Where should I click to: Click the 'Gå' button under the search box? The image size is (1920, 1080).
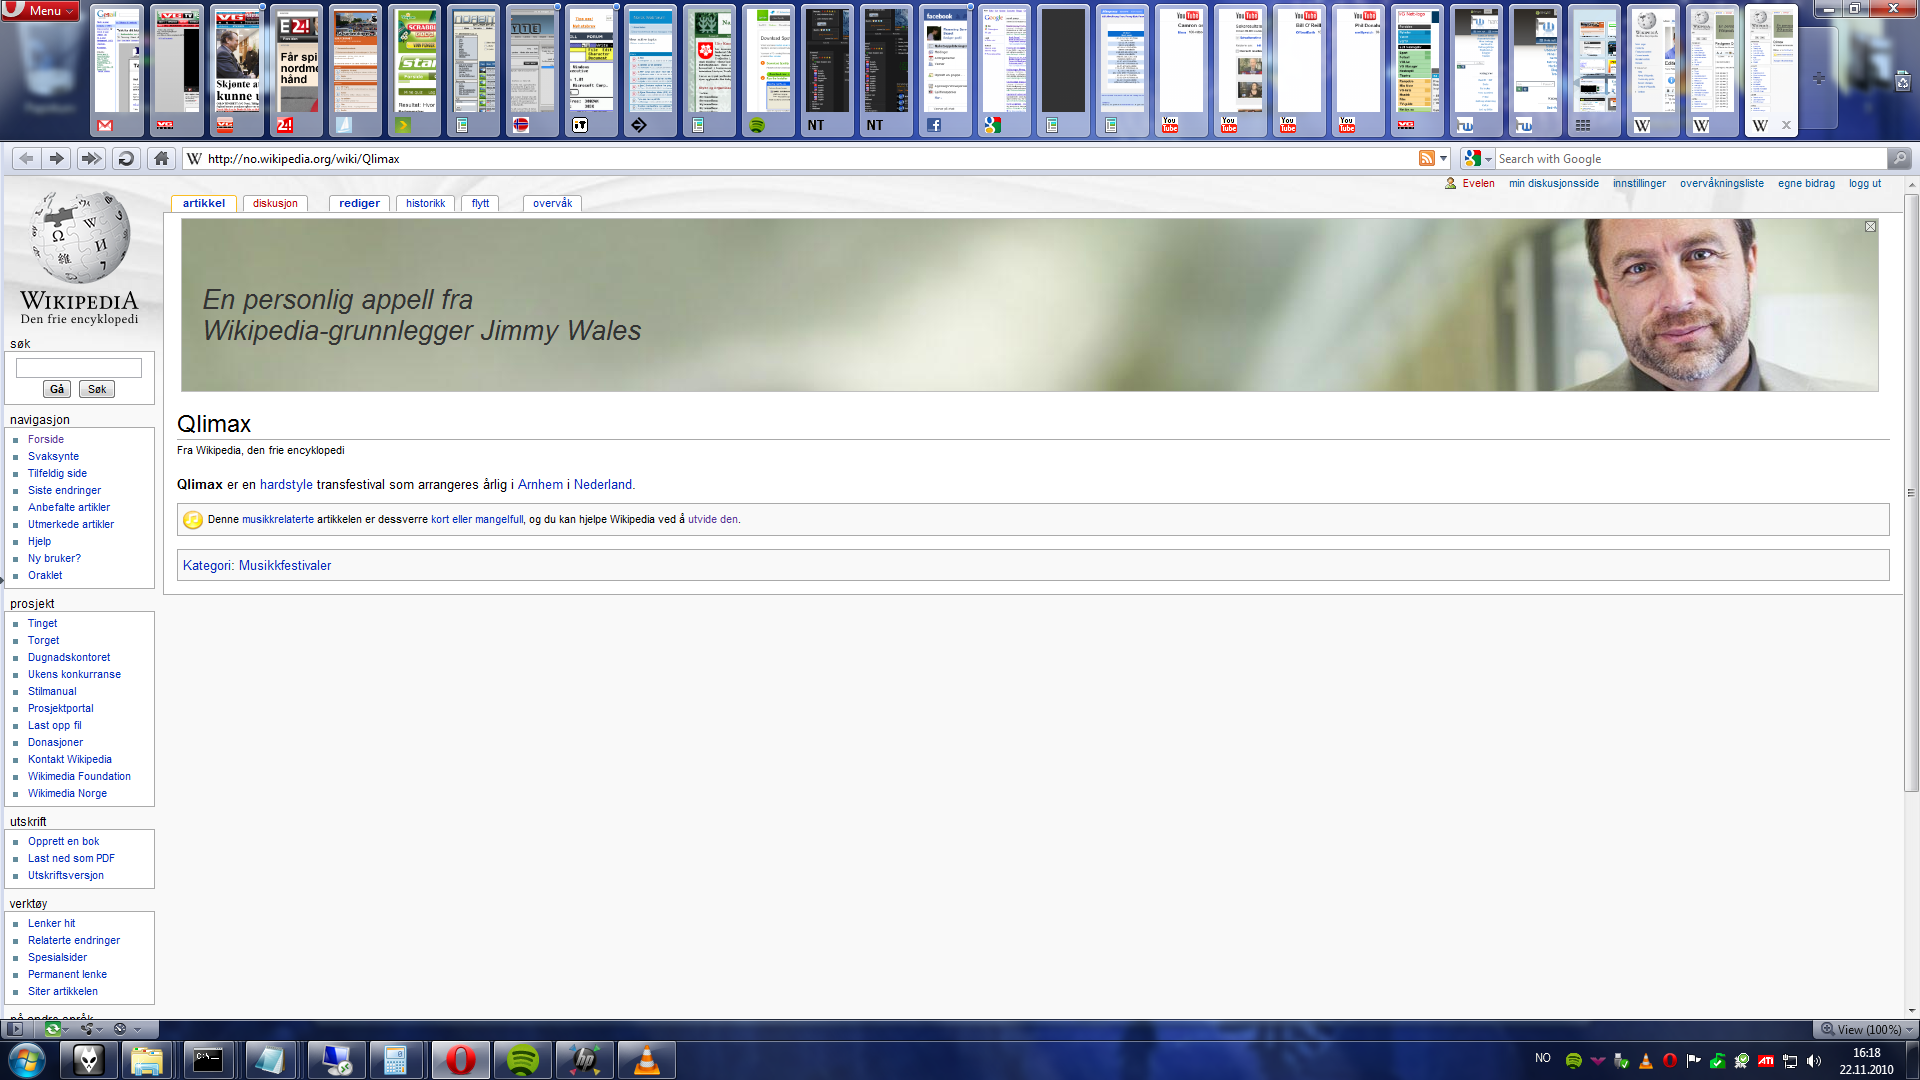(x=57, y=389)
